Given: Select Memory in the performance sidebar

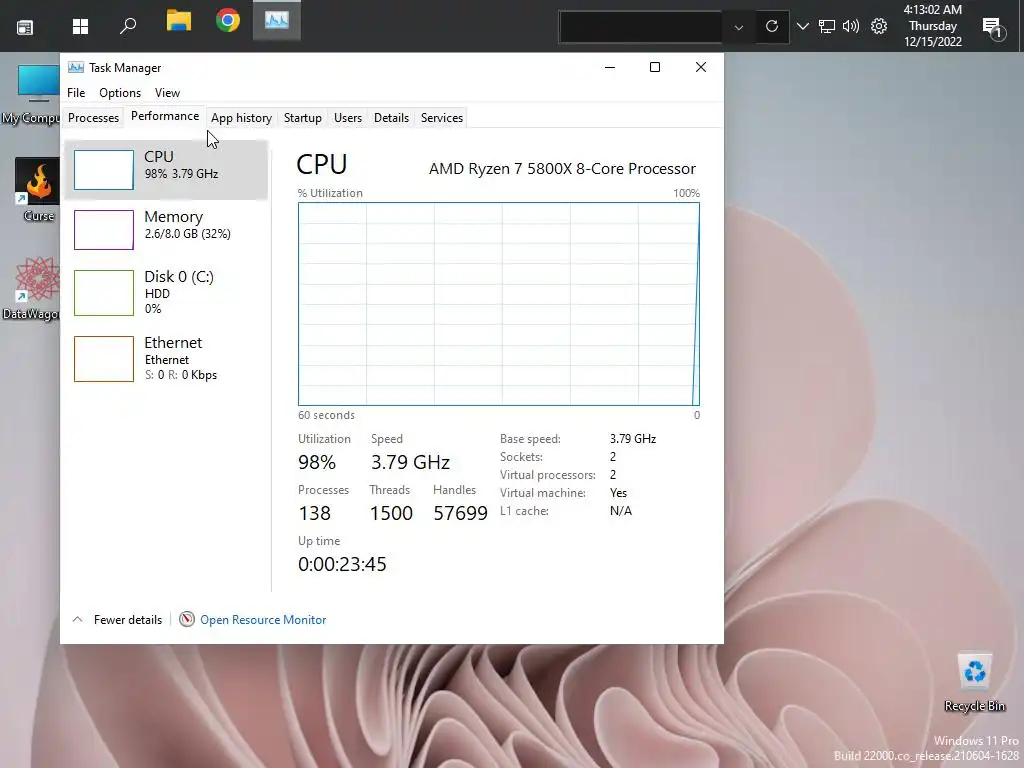Looking at the screenshot, I should pyautogui.click(x=166, y=230).
